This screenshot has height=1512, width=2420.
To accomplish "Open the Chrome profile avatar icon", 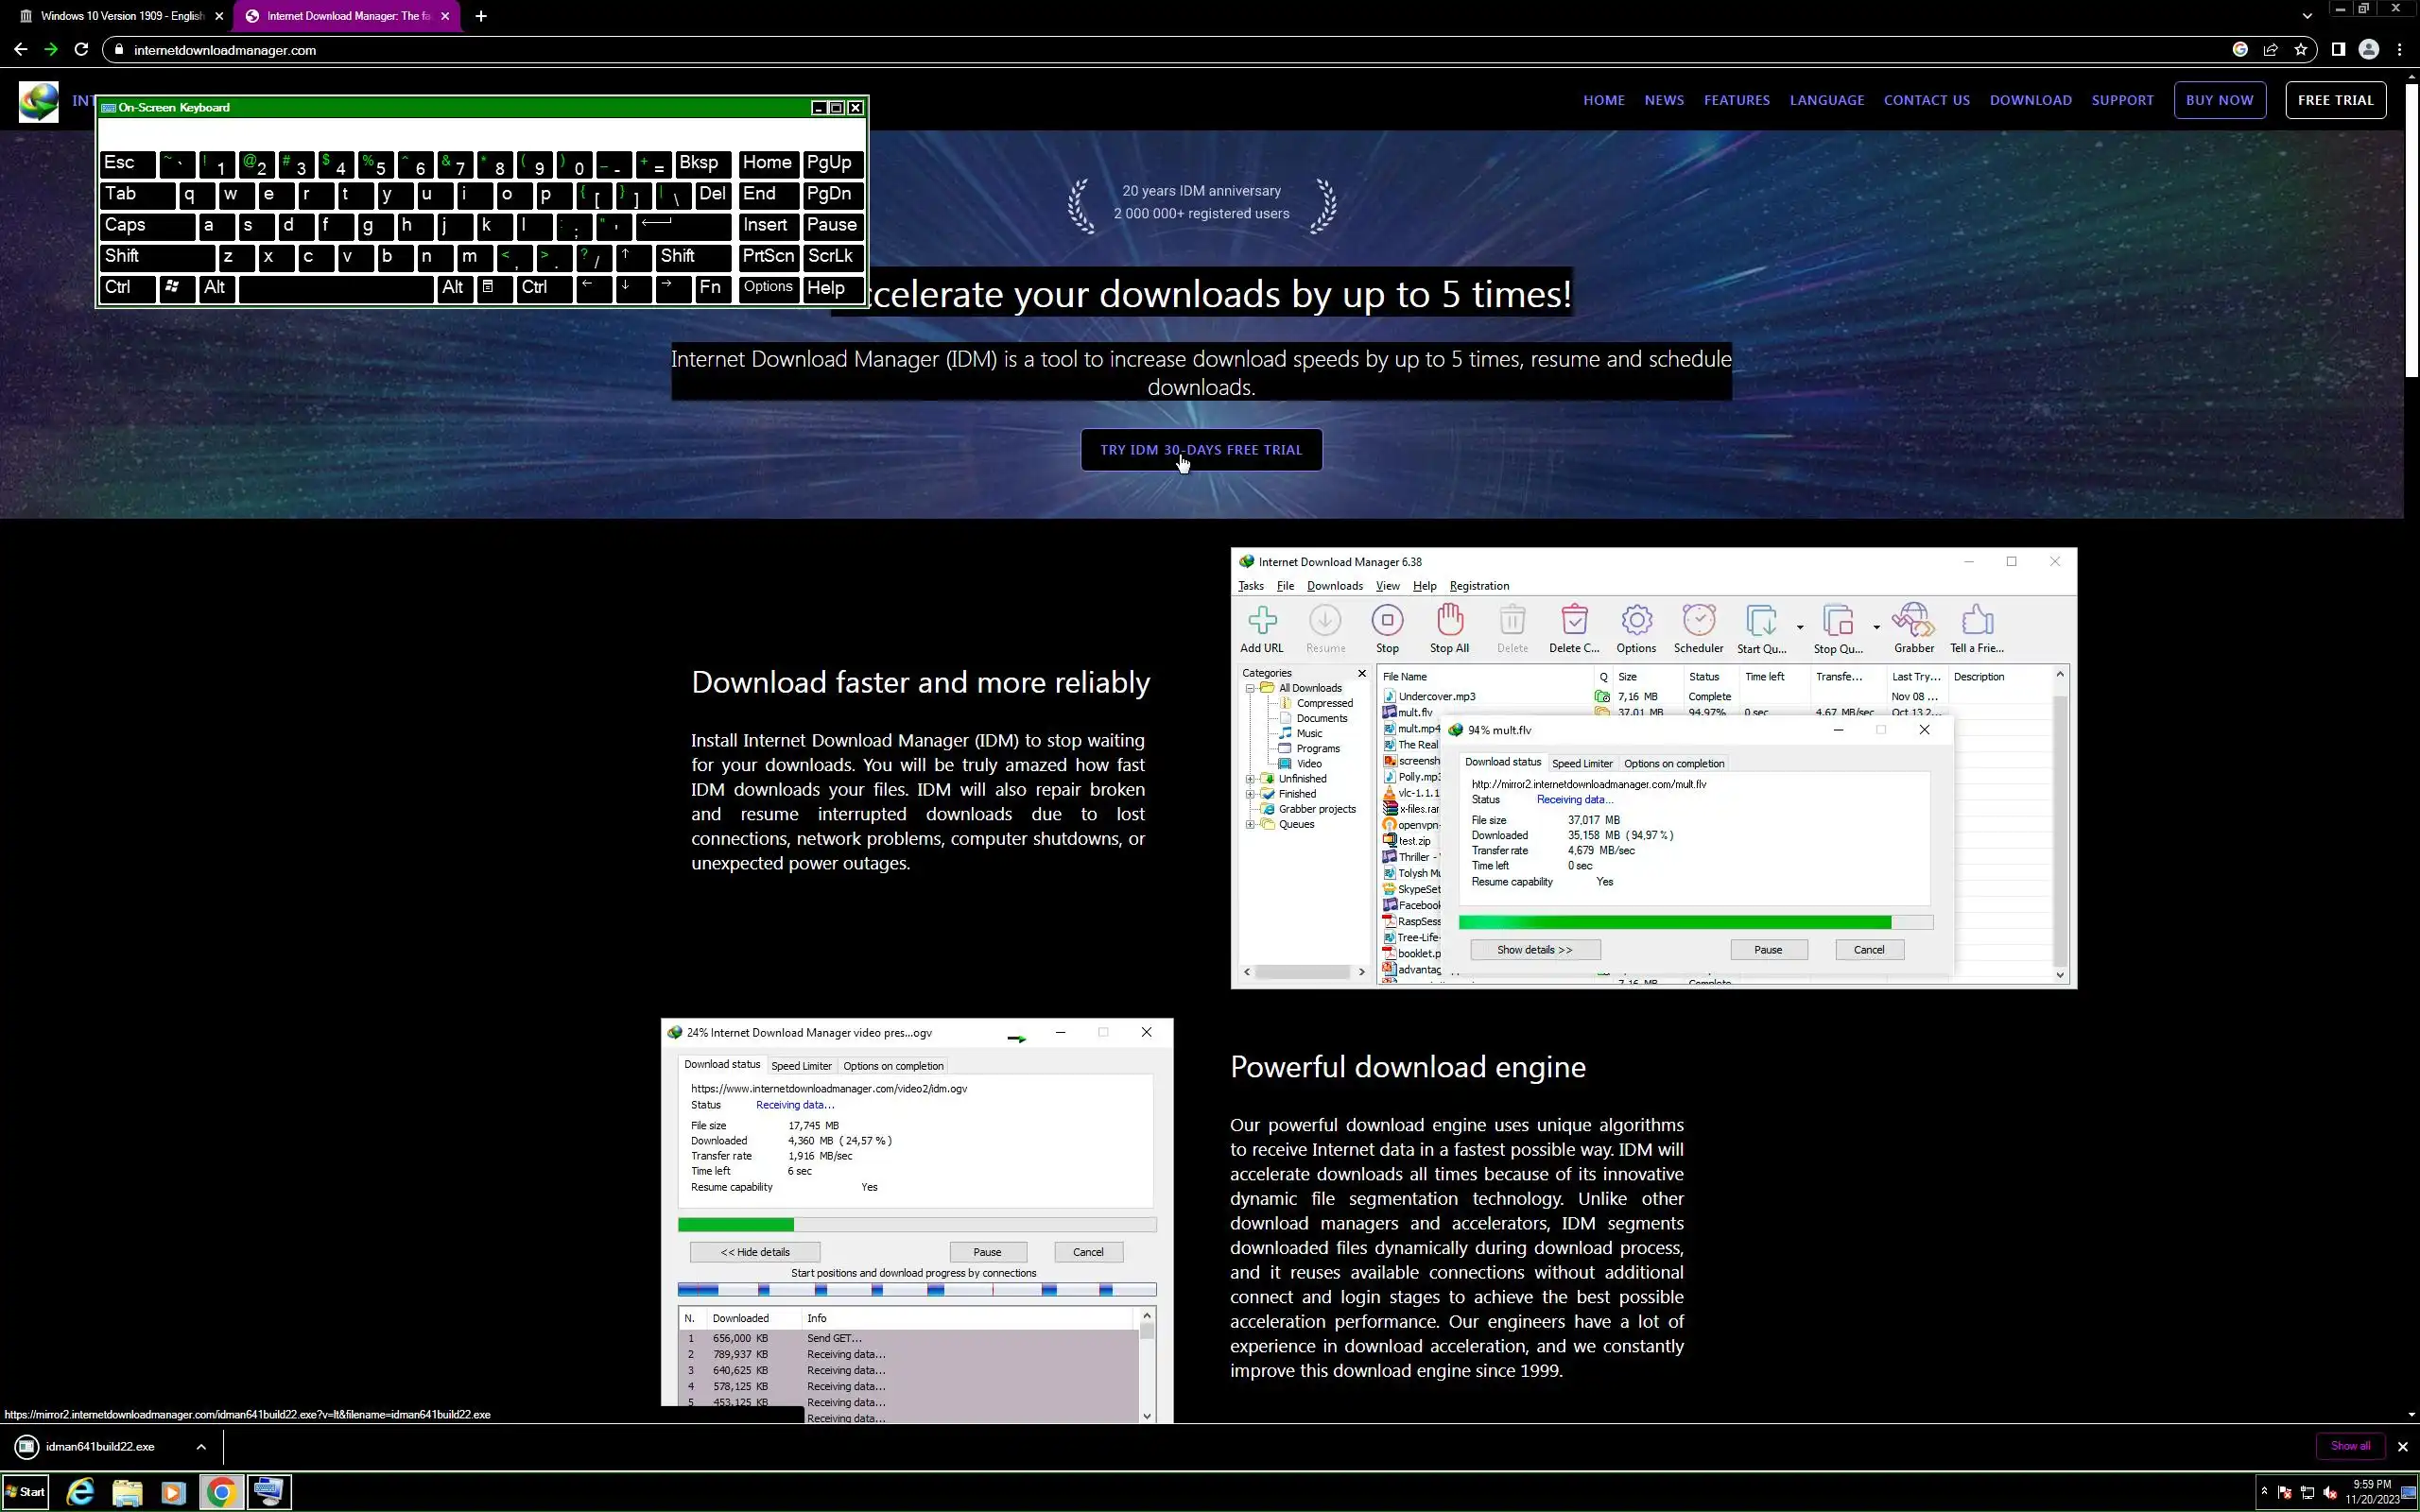I will coord(2368,49).
